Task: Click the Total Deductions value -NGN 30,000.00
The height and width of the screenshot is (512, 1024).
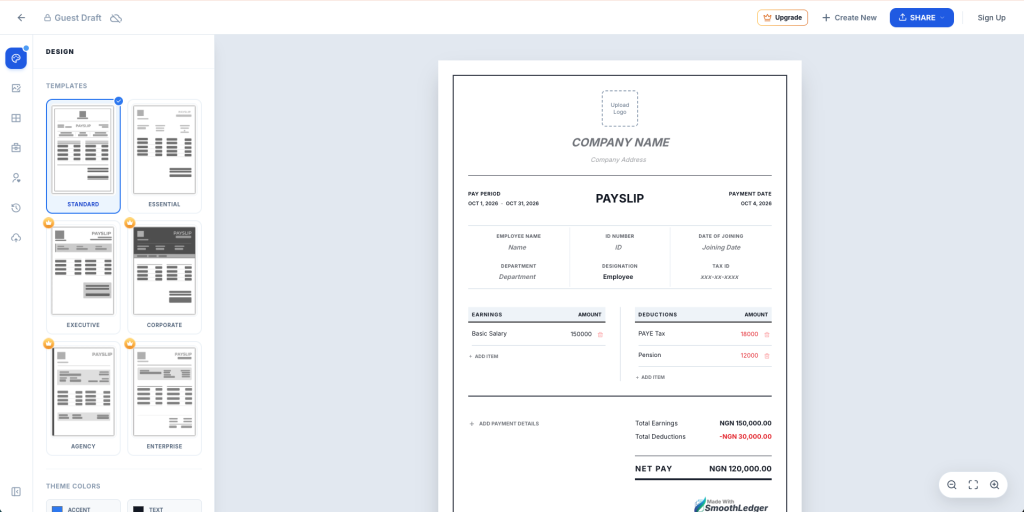Action: (745, 437)
